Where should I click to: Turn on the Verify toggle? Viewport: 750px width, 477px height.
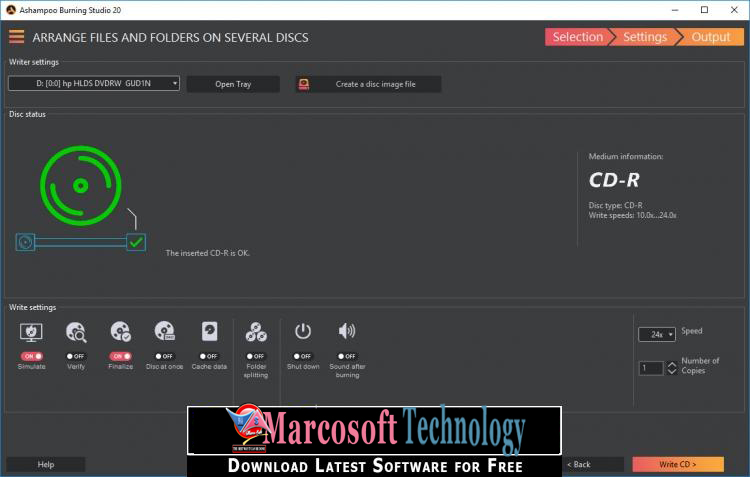click(76, 356)
